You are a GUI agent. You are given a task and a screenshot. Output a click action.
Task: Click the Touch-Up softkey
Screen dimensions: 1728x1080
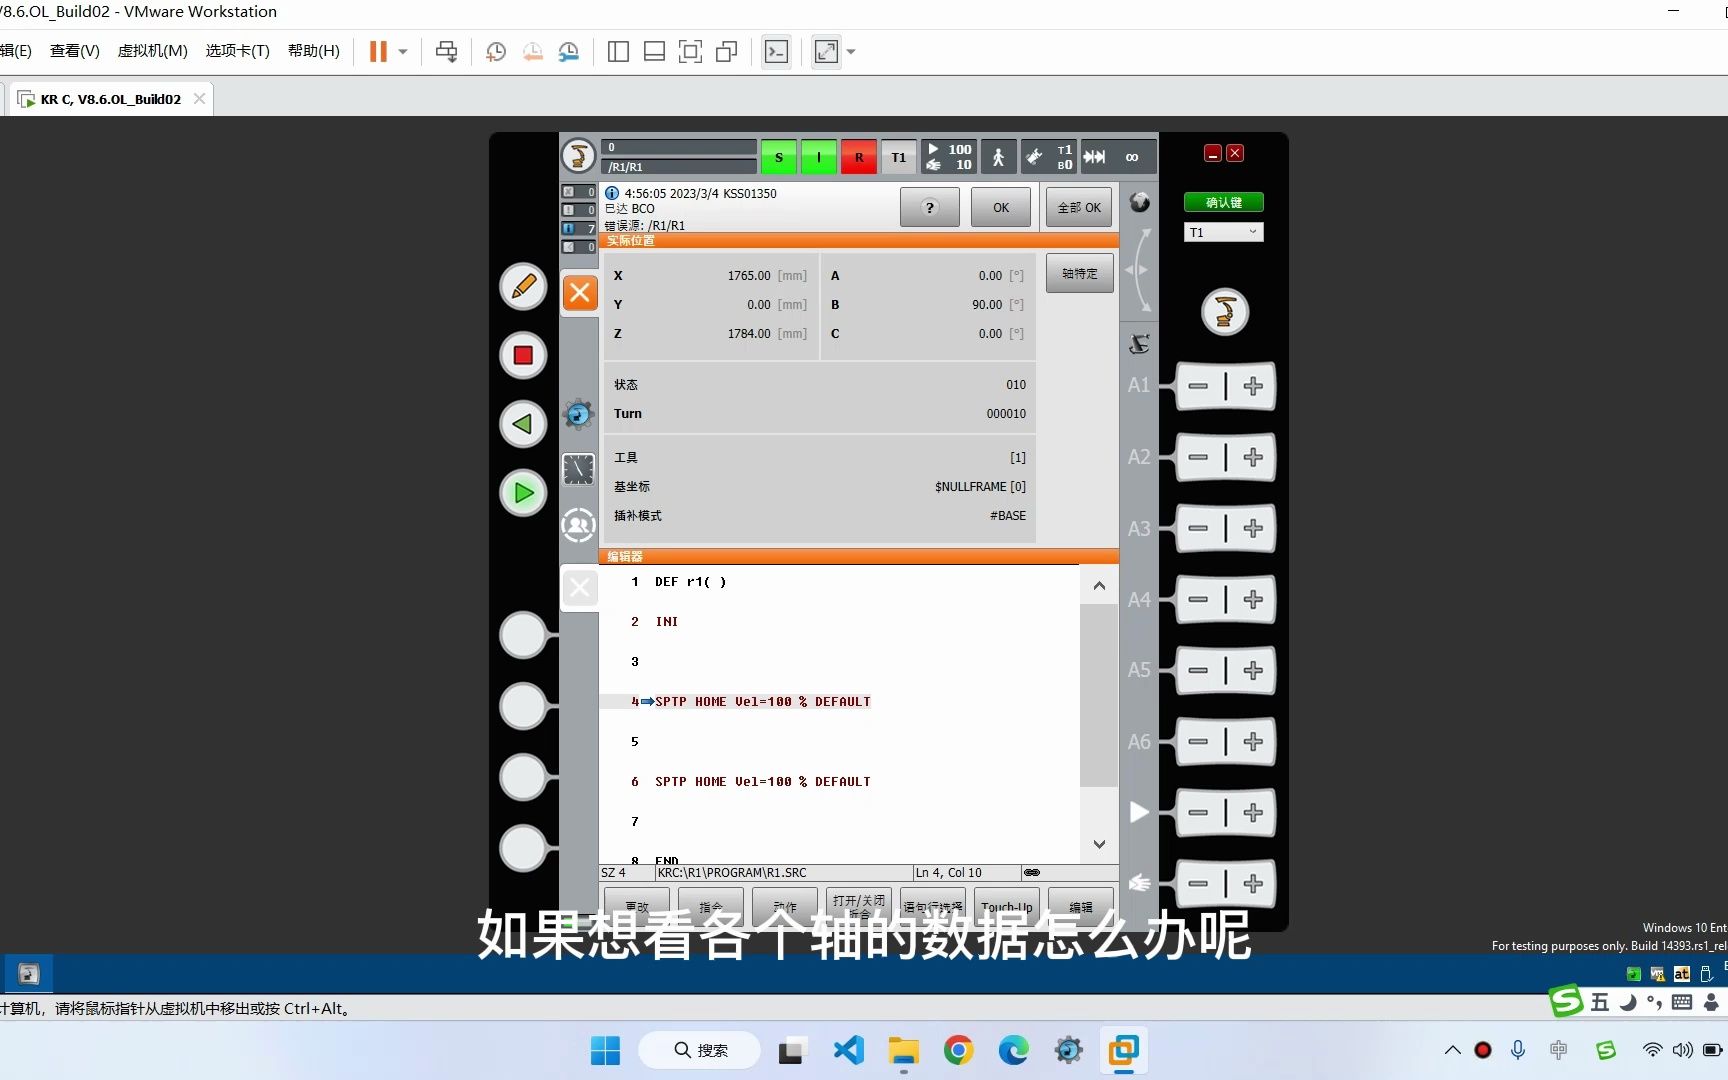1007,906
